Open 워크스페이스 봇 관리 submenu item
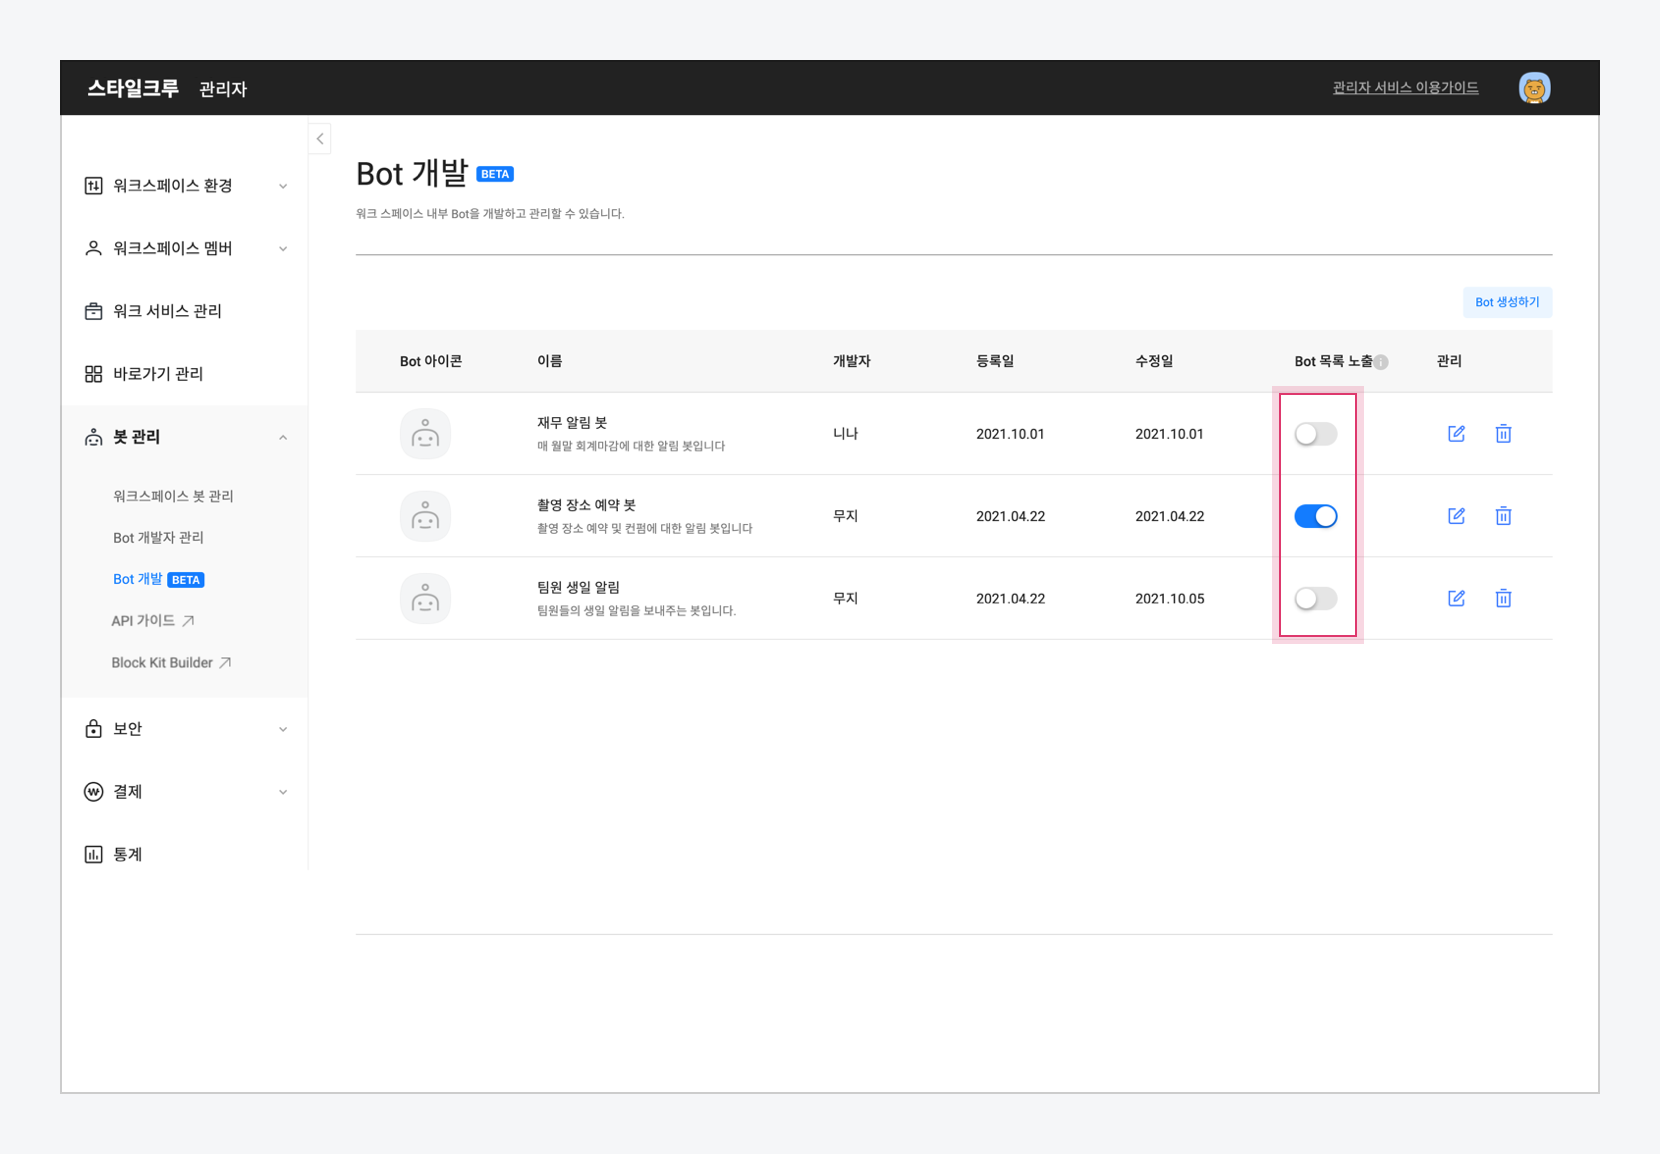This screenshot has width=1660, height=1154. [x=173, y=496]
